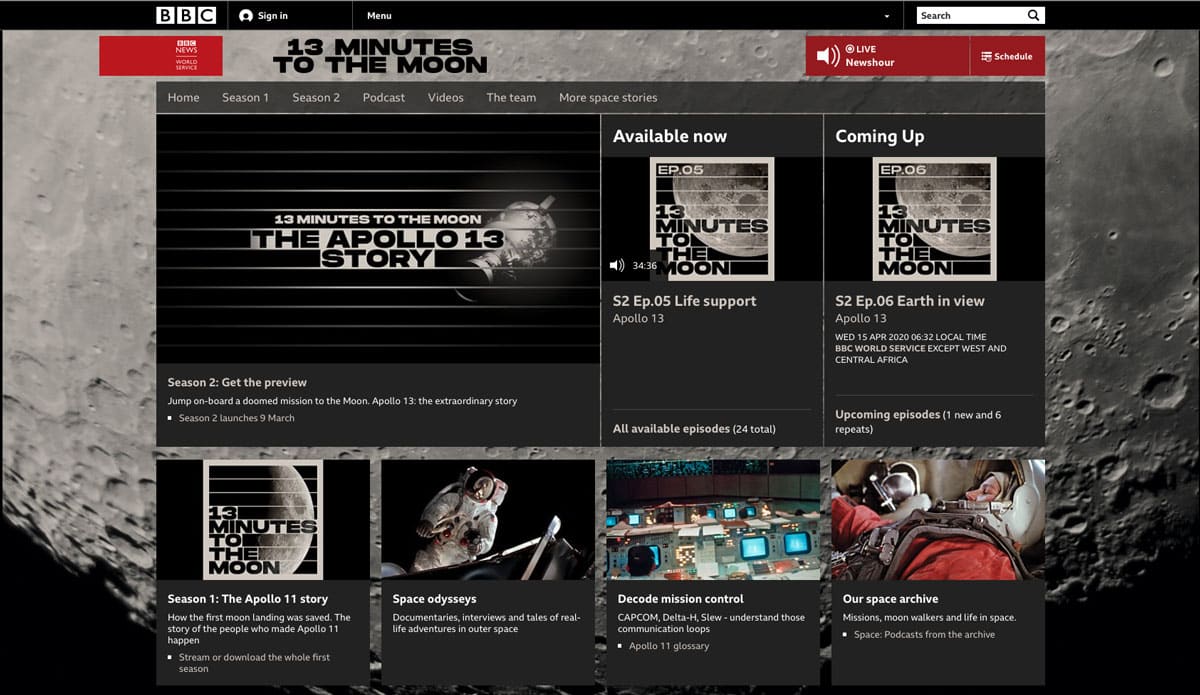Click Apollo 13 under Earth in view
Viewport: 1200px width, 695px height.
(861, 319)
